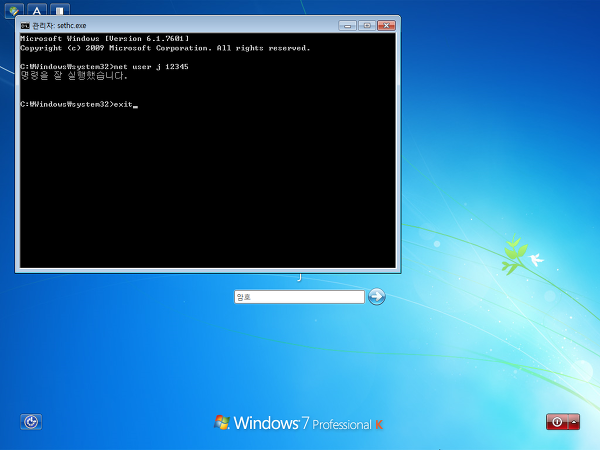This screenshot has height=450, width=600.
Task: Expand the shutdown options arrow
Action: (x=574, y=422)
